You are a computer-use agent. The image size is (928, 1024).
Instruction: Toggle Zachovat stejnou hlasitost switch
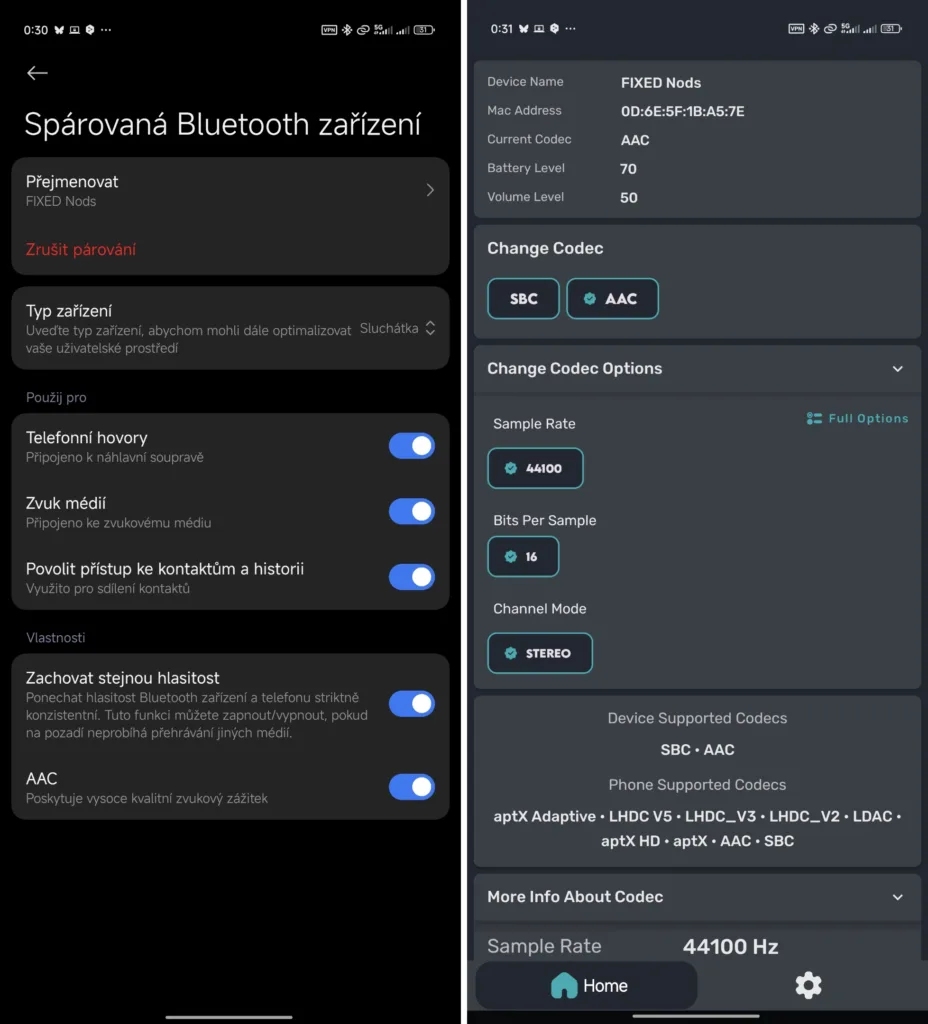(x=411, y=704)
